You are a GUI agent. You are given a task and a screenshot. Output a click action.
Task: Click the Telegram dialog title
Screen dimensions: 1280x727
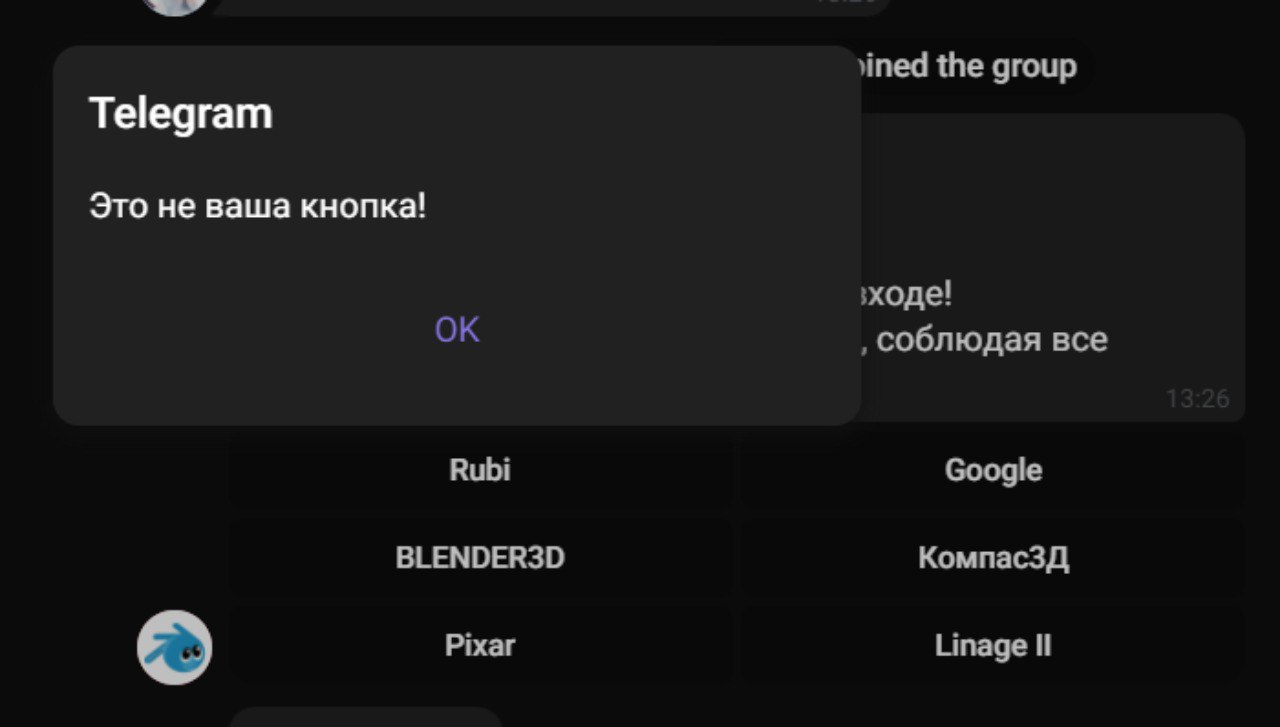pos(181,113)
